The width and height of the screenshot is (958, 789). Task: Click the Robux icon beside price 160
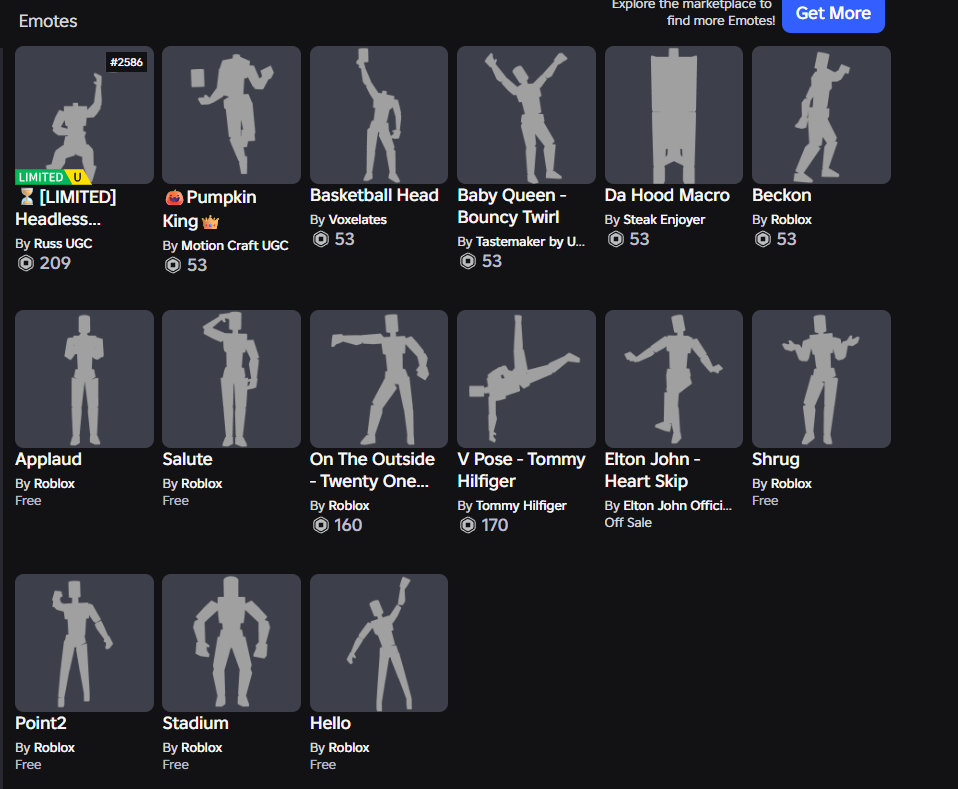coord(321,525)
